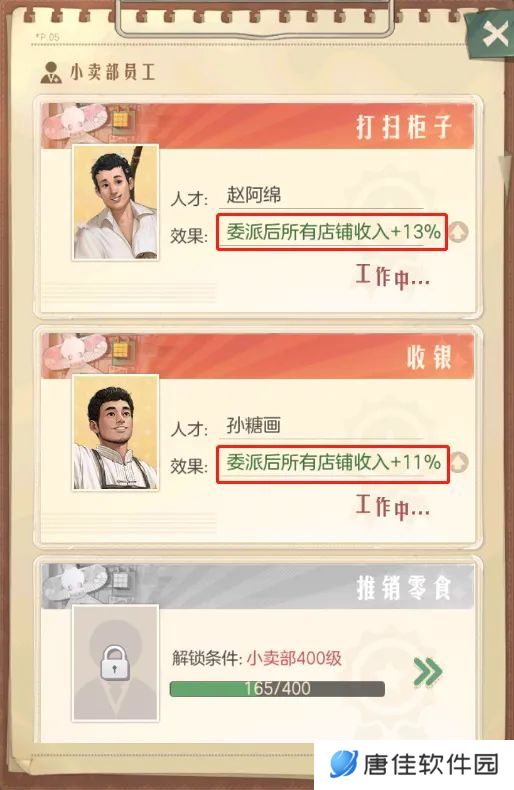Open the locked 推销零食 job header

[x=258, y=586]
